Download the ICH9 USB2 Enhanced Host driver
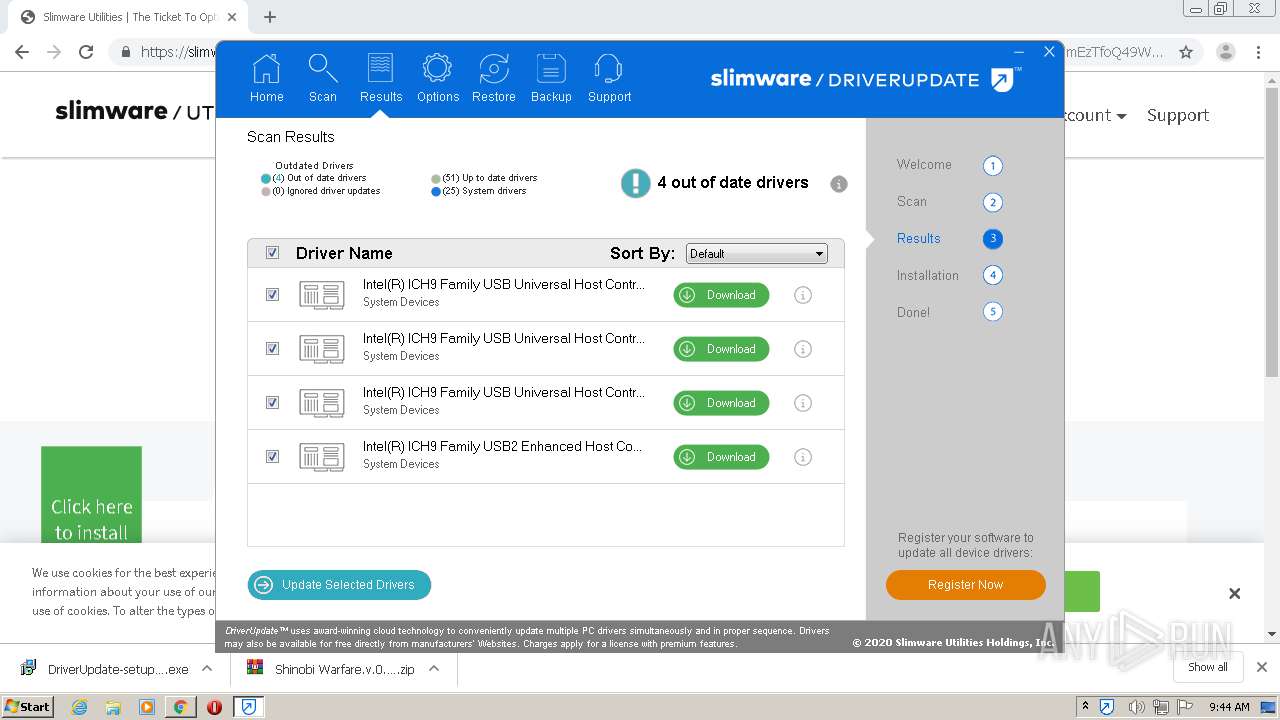Image resolution: width=1280 pixels, height=720 pixels. pyautogui.click(x=721, y=457)
